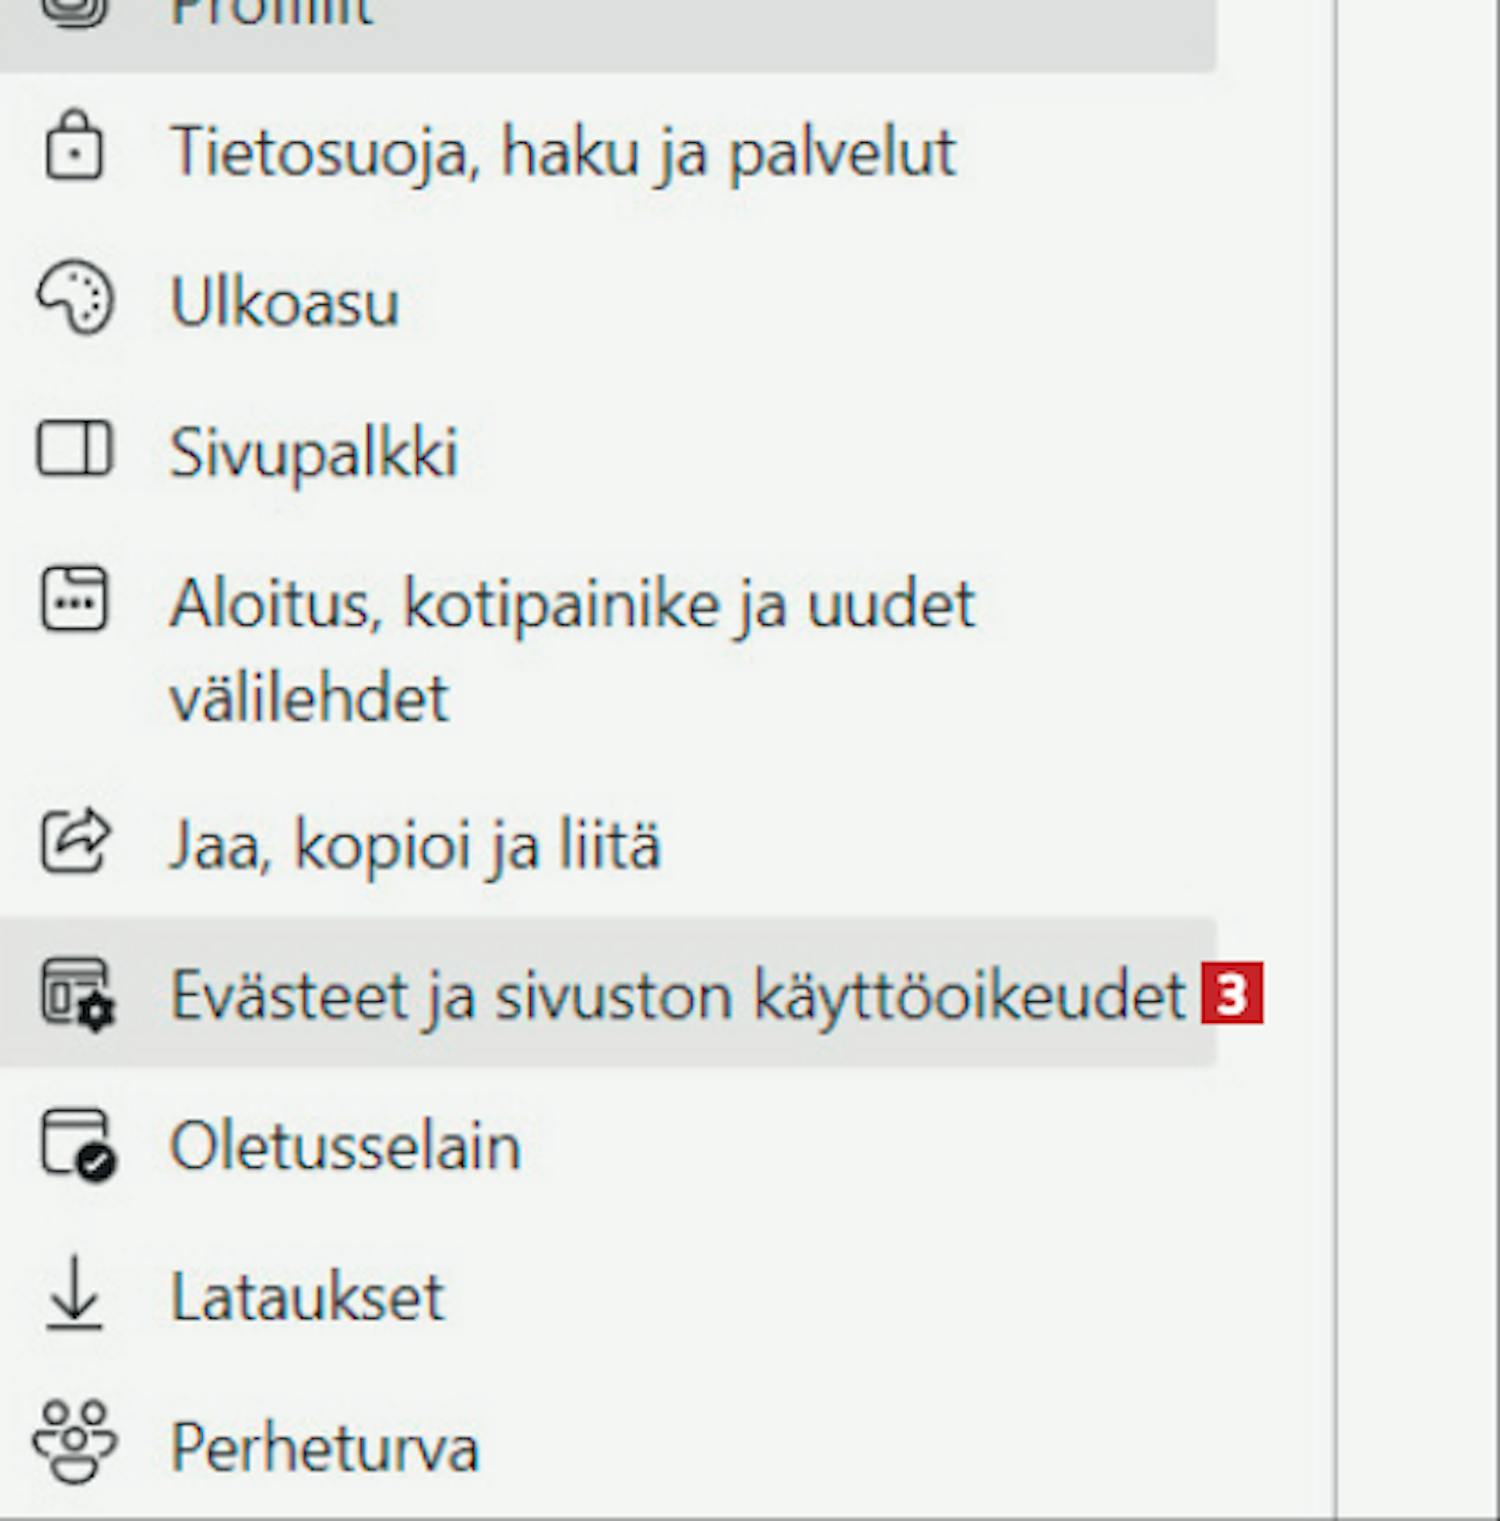Screen dimensions: 1500x1521
Task: Click the Aloitus start page window icon
Action: [x=75, y=599]
